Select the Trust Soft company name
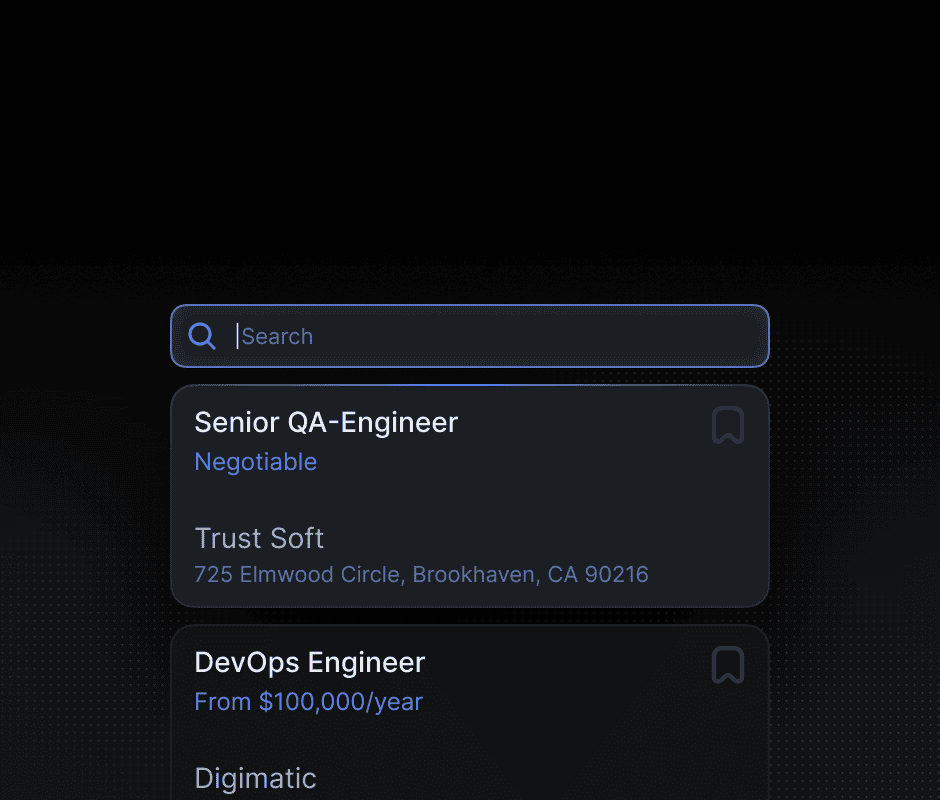The image size is (940, 800). click(259, 538)
